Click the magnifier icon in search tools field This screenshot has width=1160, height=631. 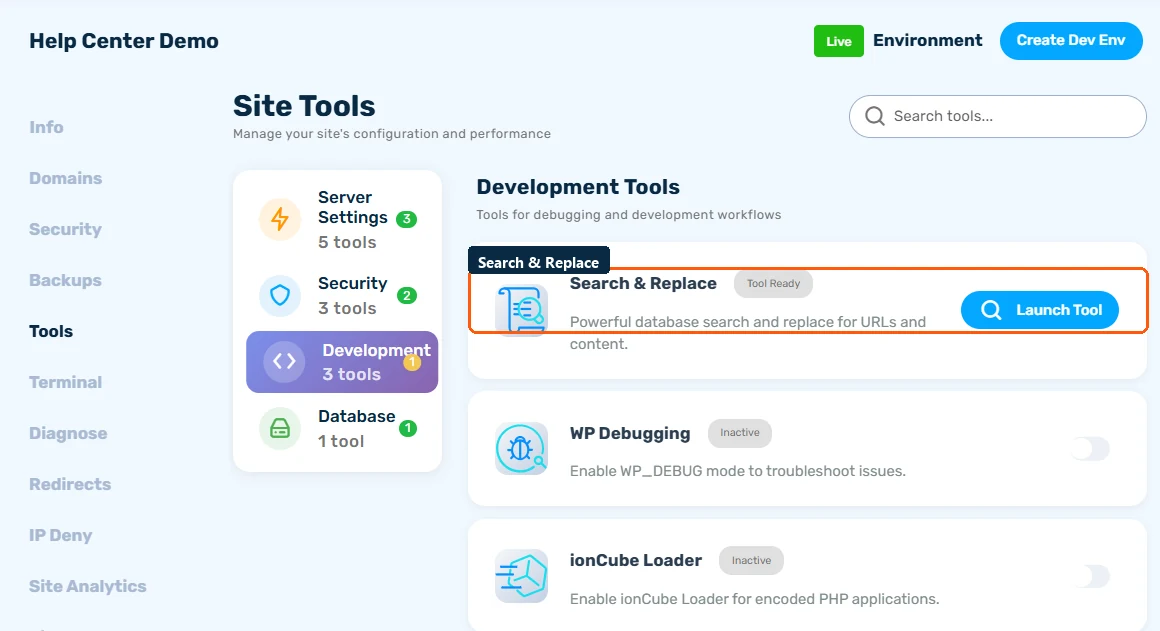pyautogui.click(x=874, y=116)
